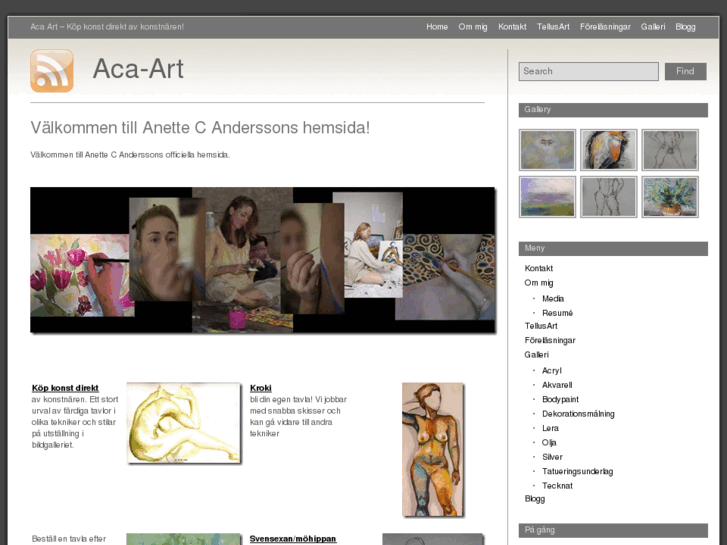Open the purple landscape gallery thumbnail
The height and width of the screenshot is (545, 727).
(x=547, y=197)
